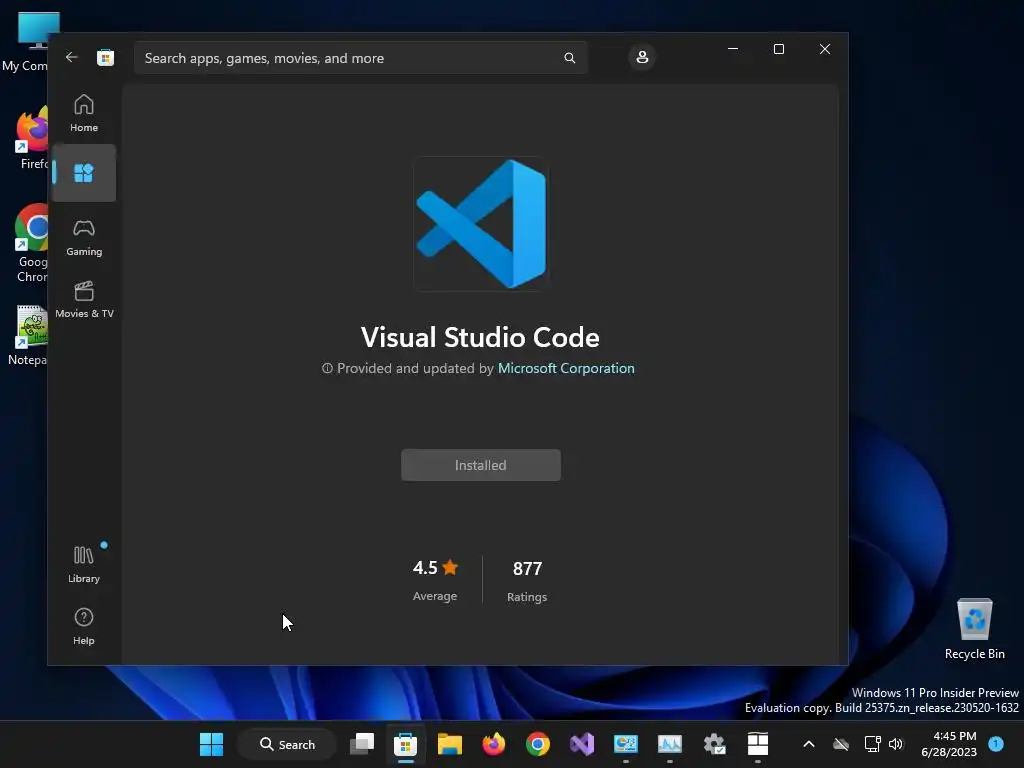The height and width of the screenshot is (768, 1024).
Task: Go to Home in Store sidebar
Action: pyautogui.click(x=84, y=113)
